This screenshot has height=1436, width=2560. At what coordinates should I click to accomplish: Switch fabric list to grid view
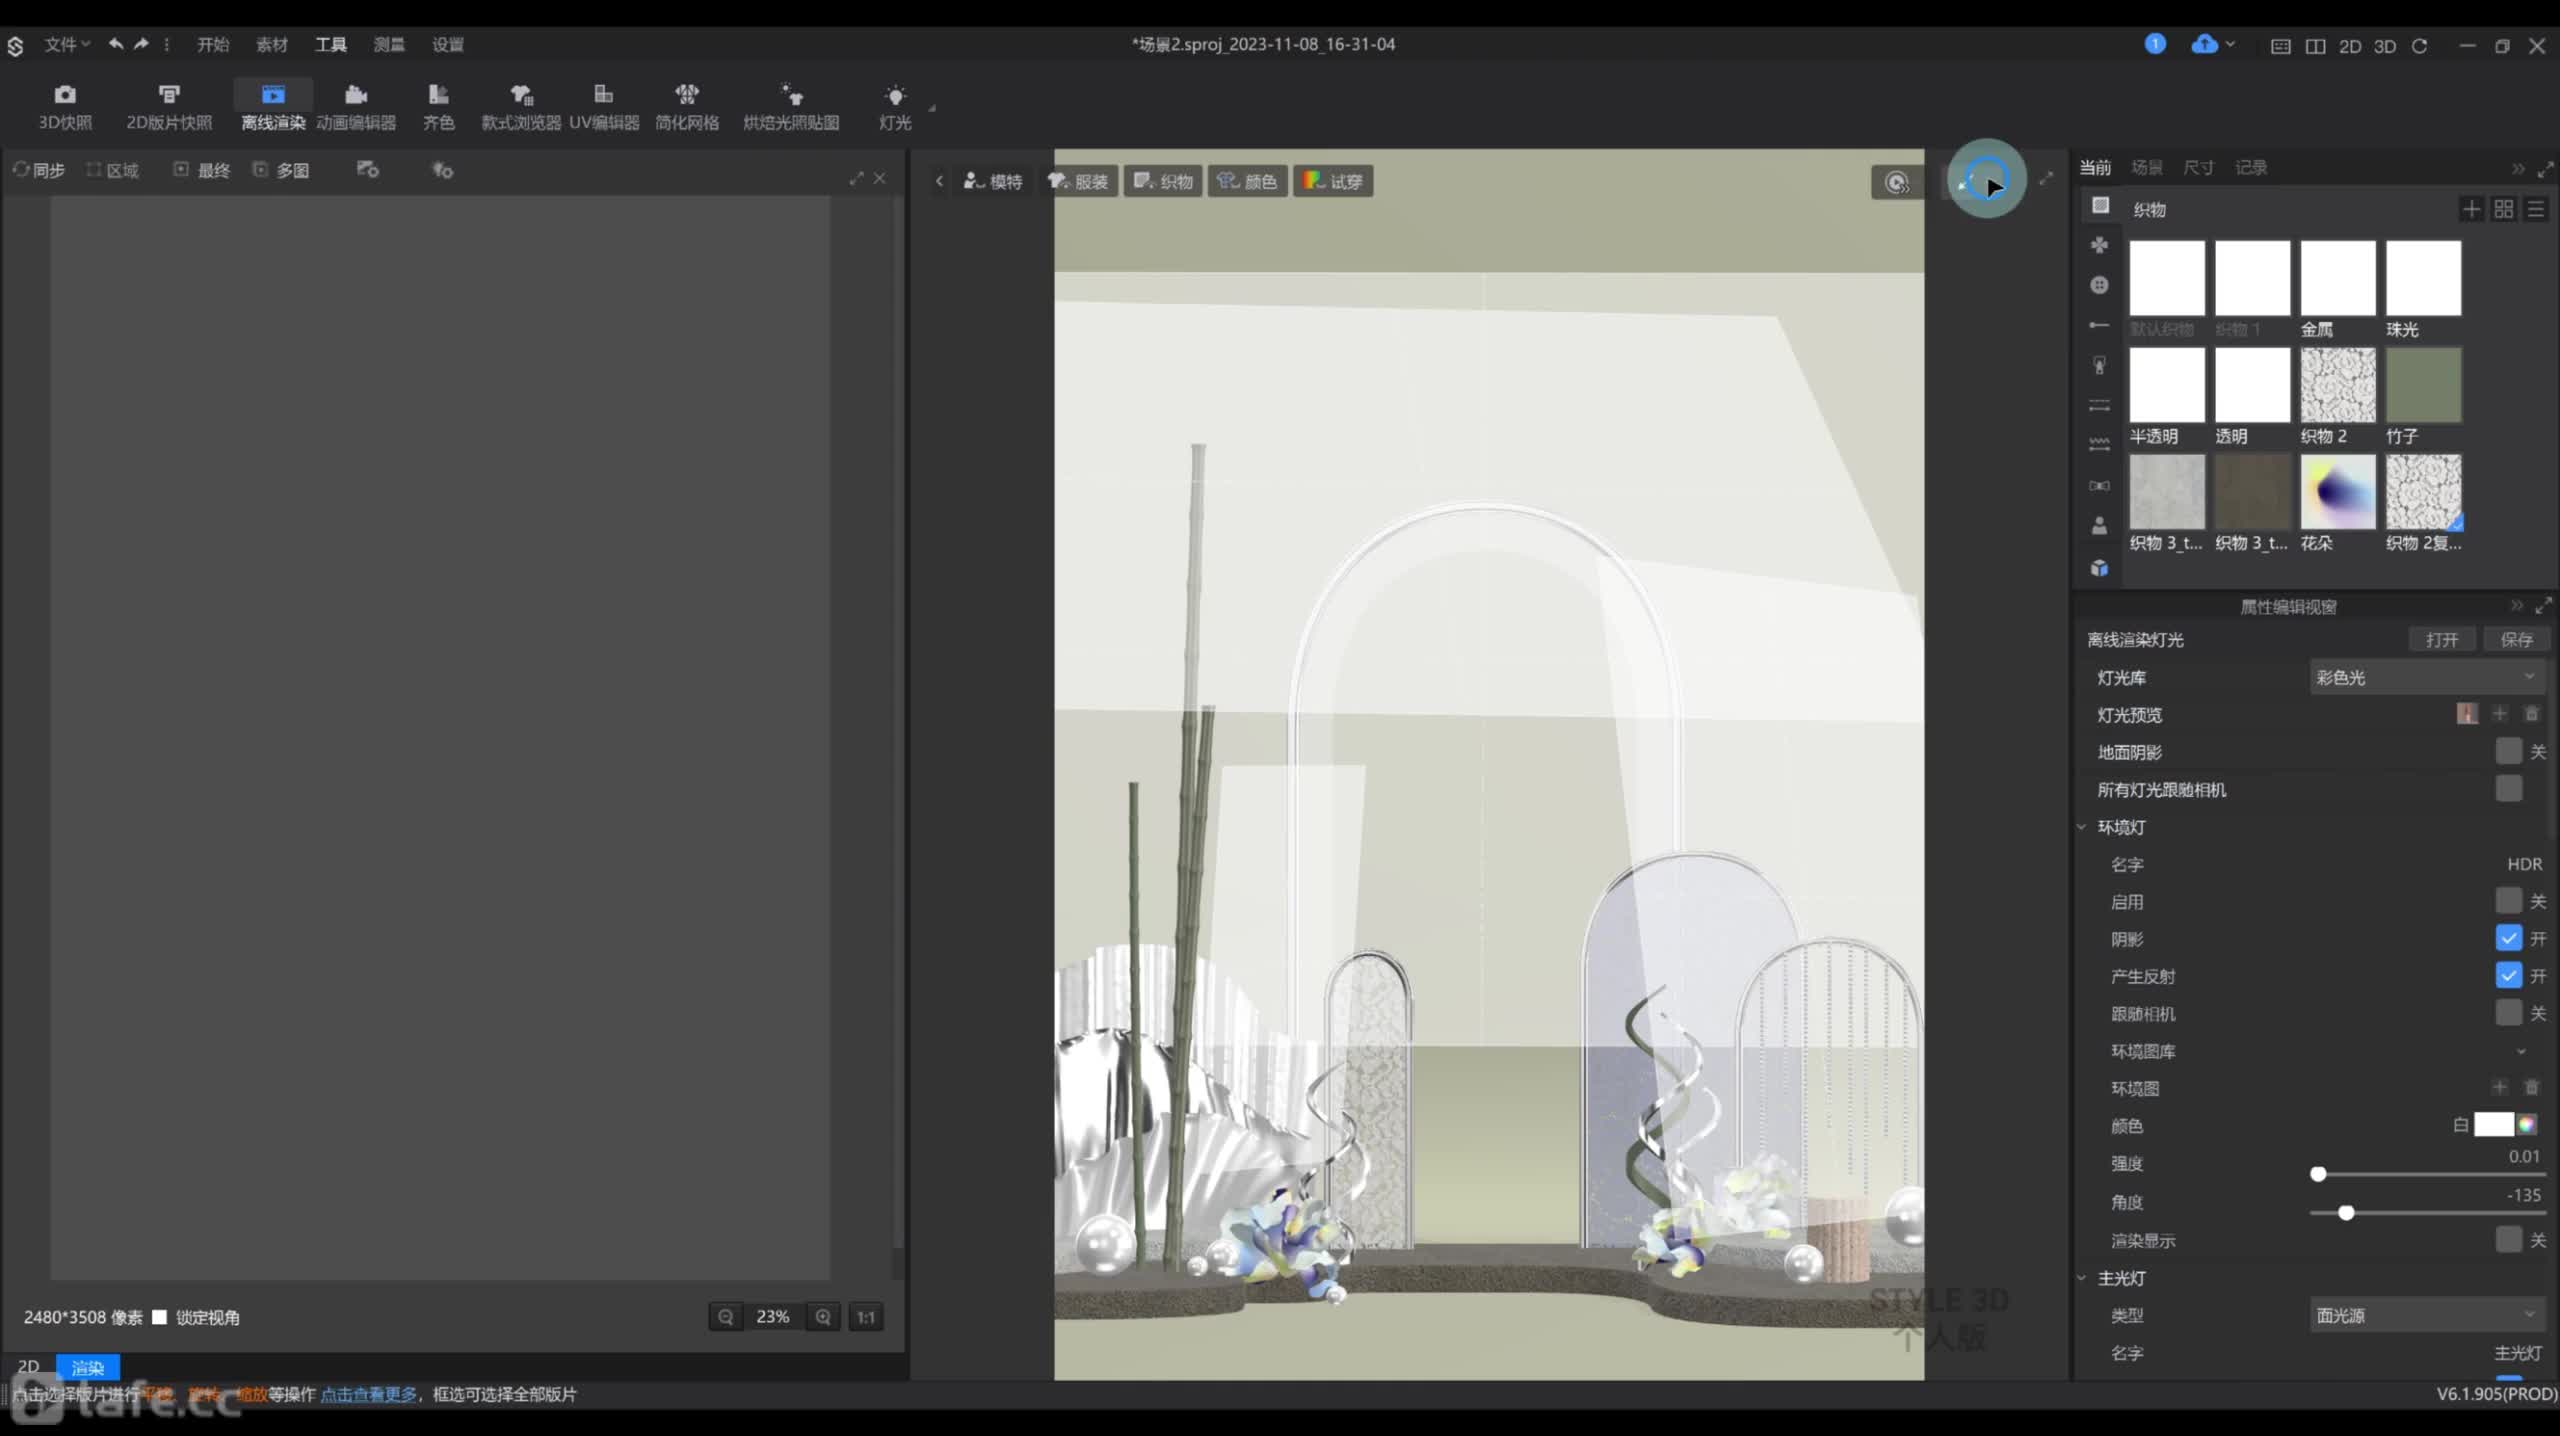[2503, 209]
